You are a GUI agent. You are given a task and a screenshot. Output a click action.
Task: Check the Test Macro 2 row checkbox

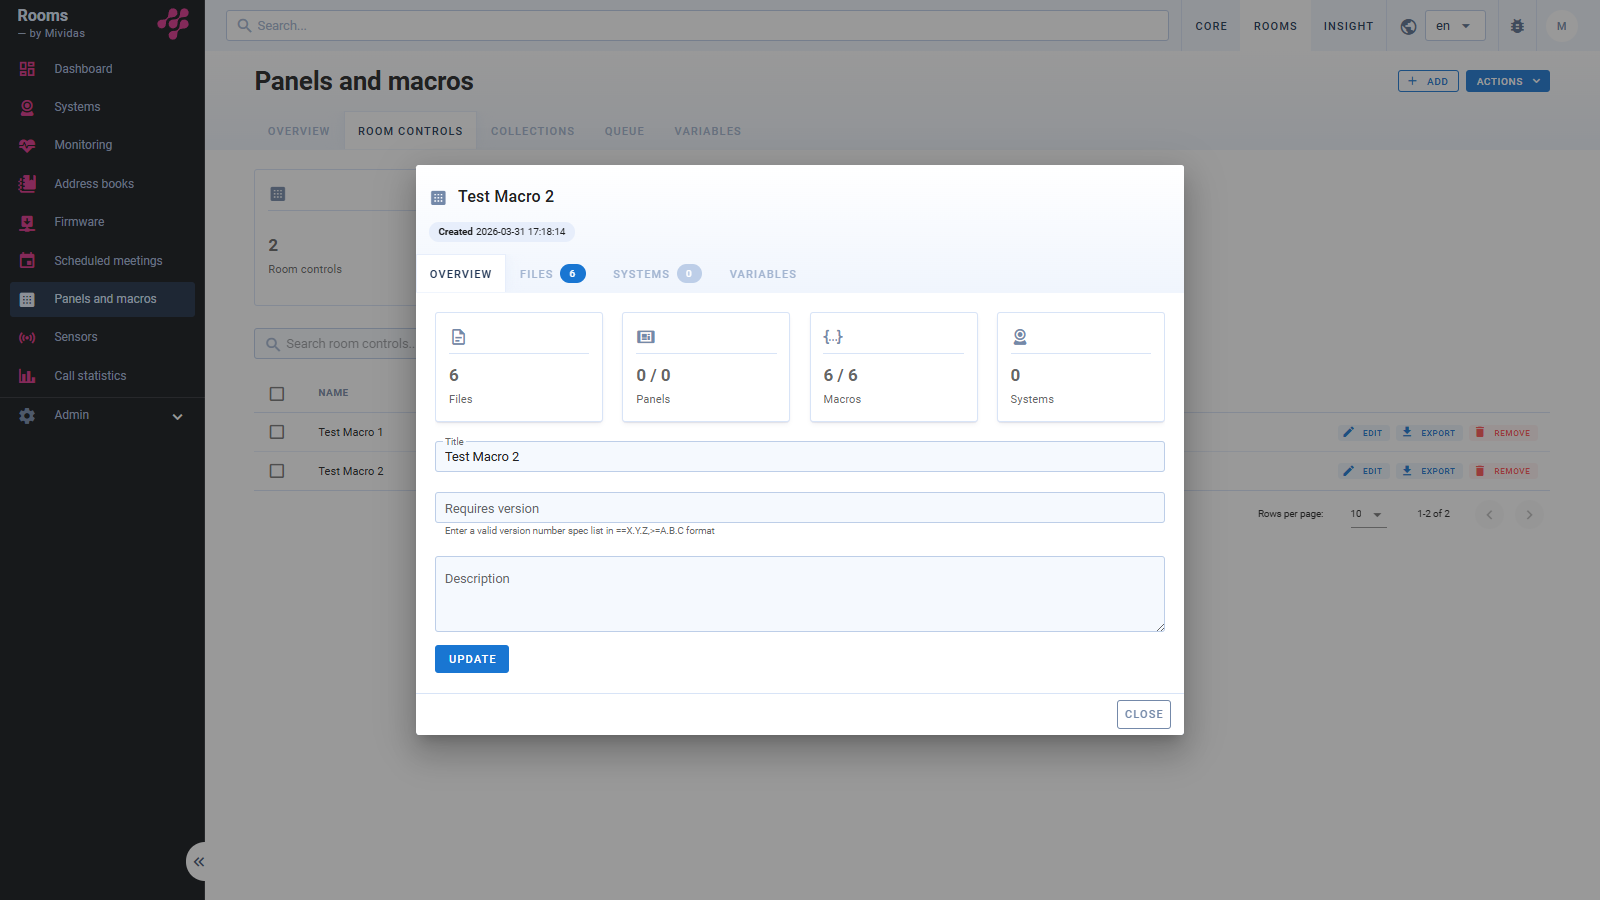coord(277,471)
